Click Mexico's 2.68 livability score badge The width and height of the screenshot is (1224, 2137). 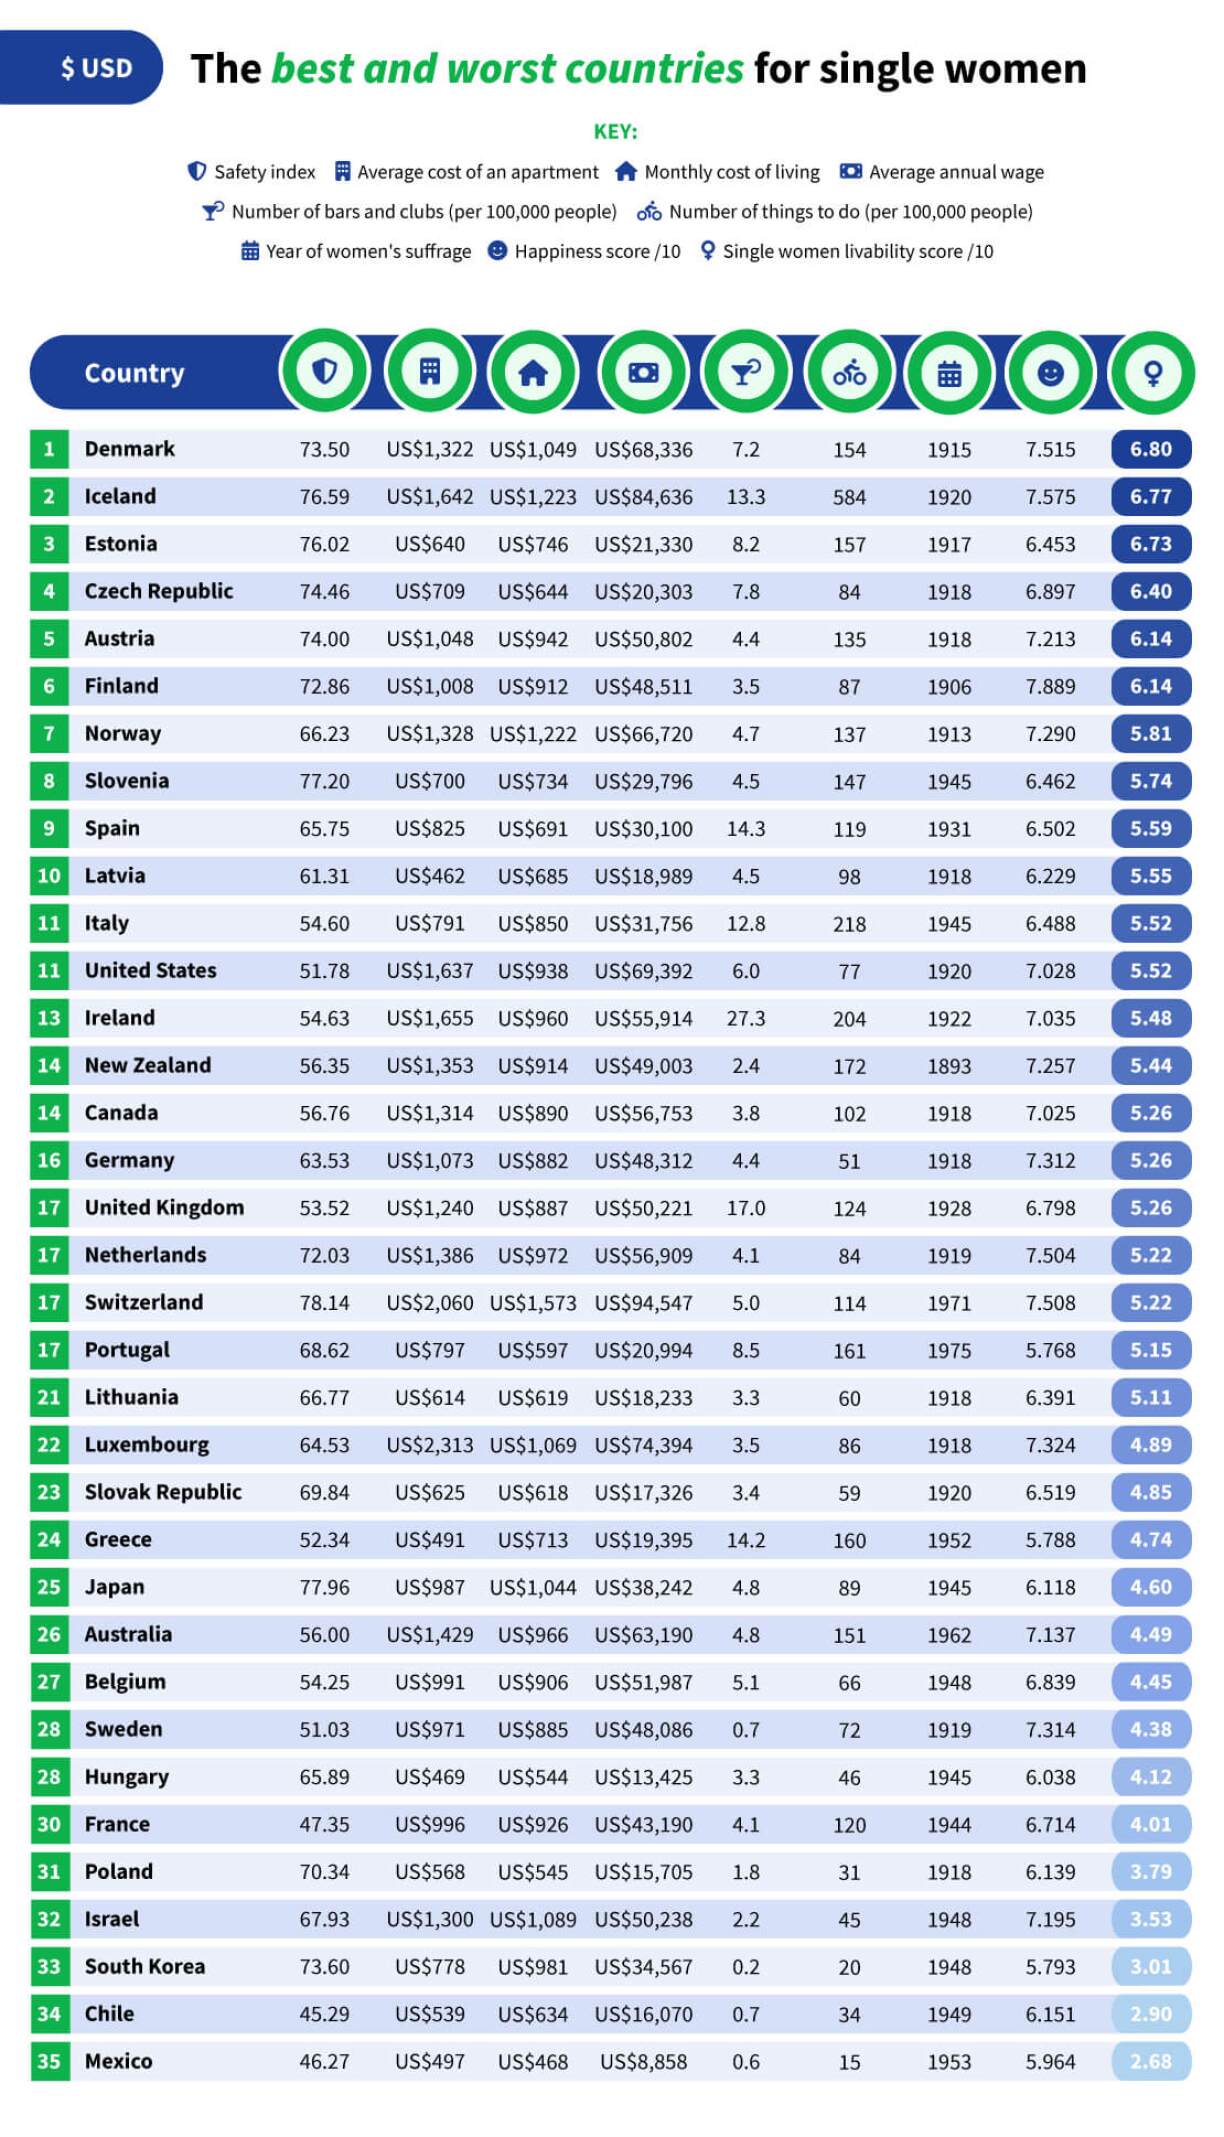pyautogui.click(x=1150, y=2061)
